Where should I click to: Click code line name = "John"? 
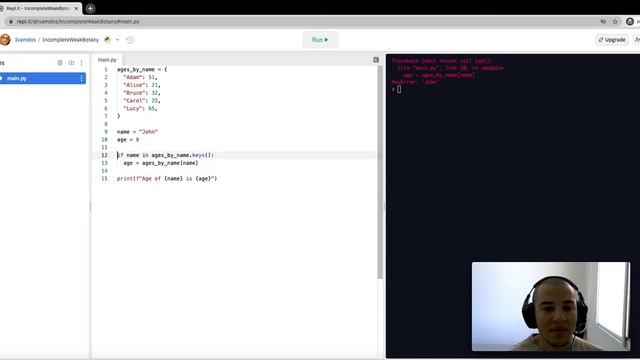137,131
